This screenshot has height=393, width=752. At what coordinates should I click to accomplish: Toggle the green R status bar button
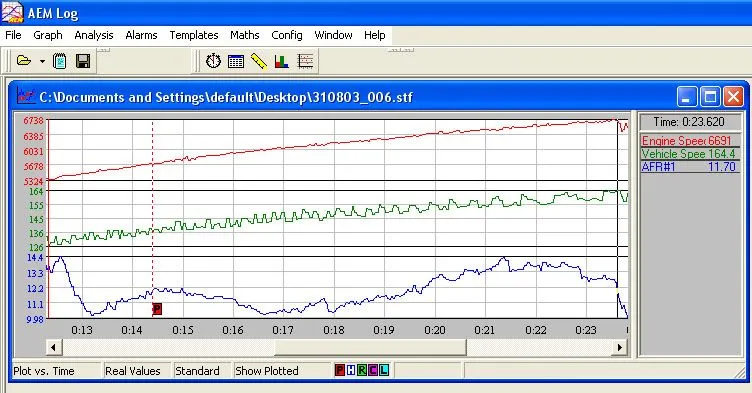click(x=362, y=370)
